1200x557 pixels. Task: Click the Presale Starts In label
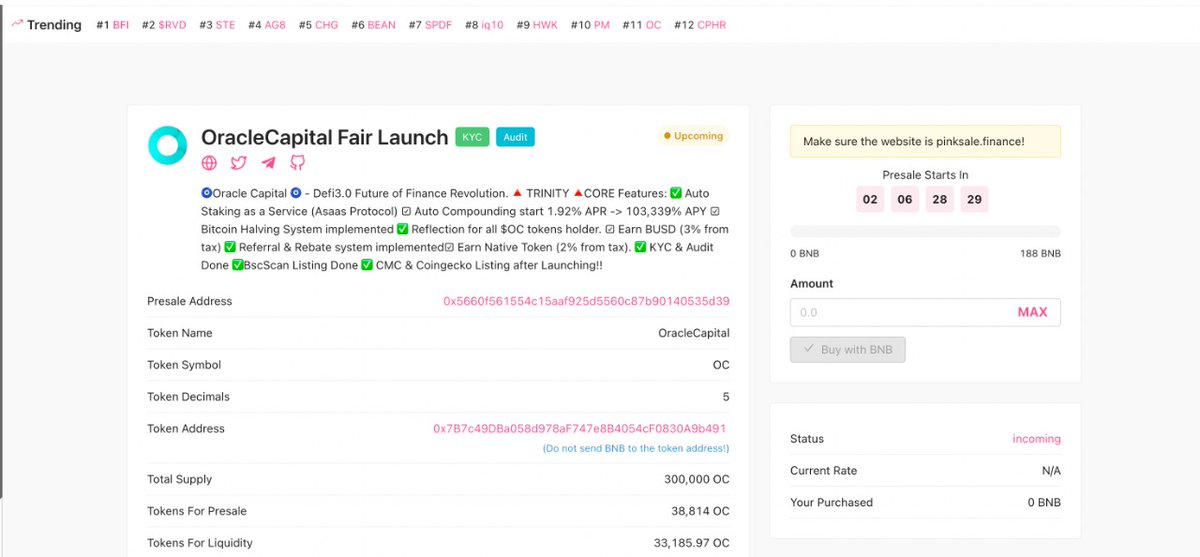click(925, 175)
